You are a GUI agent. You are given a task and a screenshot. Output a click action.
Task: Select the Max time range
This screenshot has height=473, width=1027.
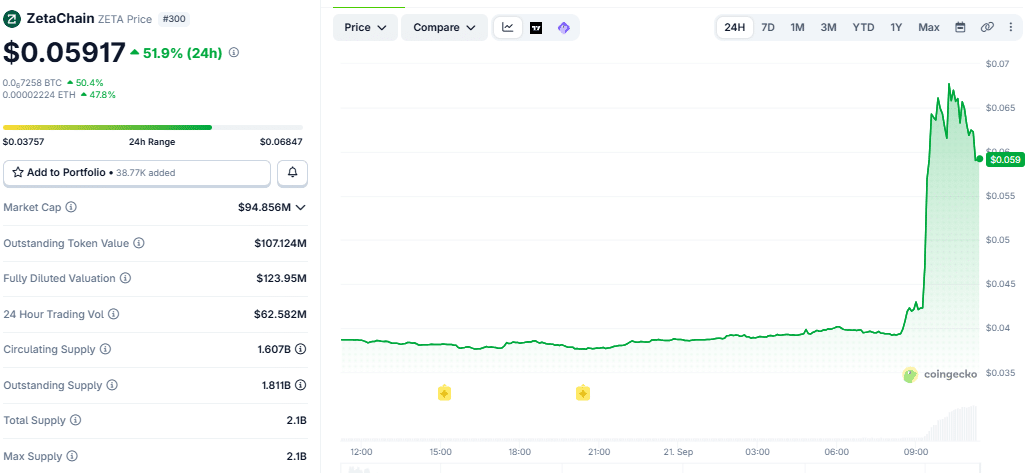pos(929,28)
